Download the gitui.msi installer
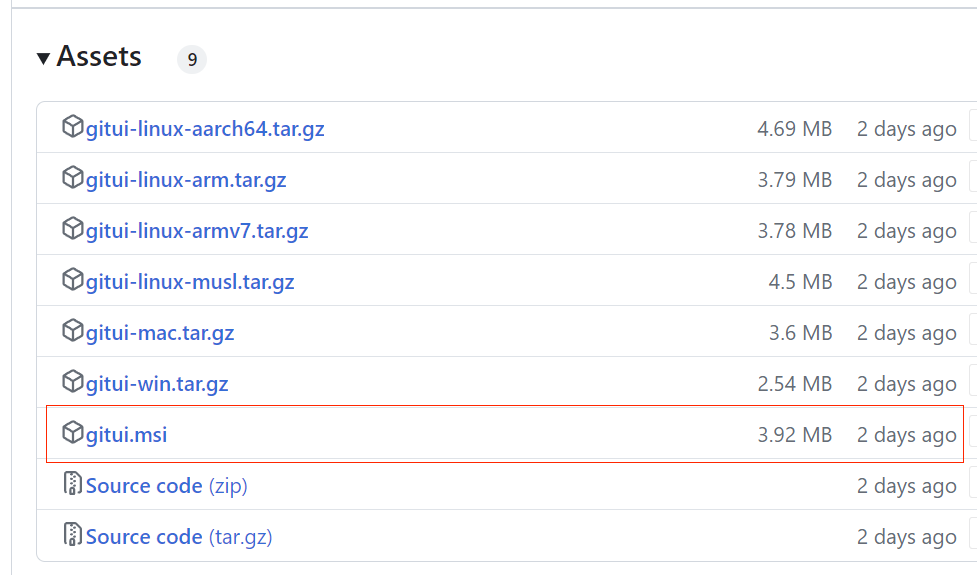 click(126, 435)
